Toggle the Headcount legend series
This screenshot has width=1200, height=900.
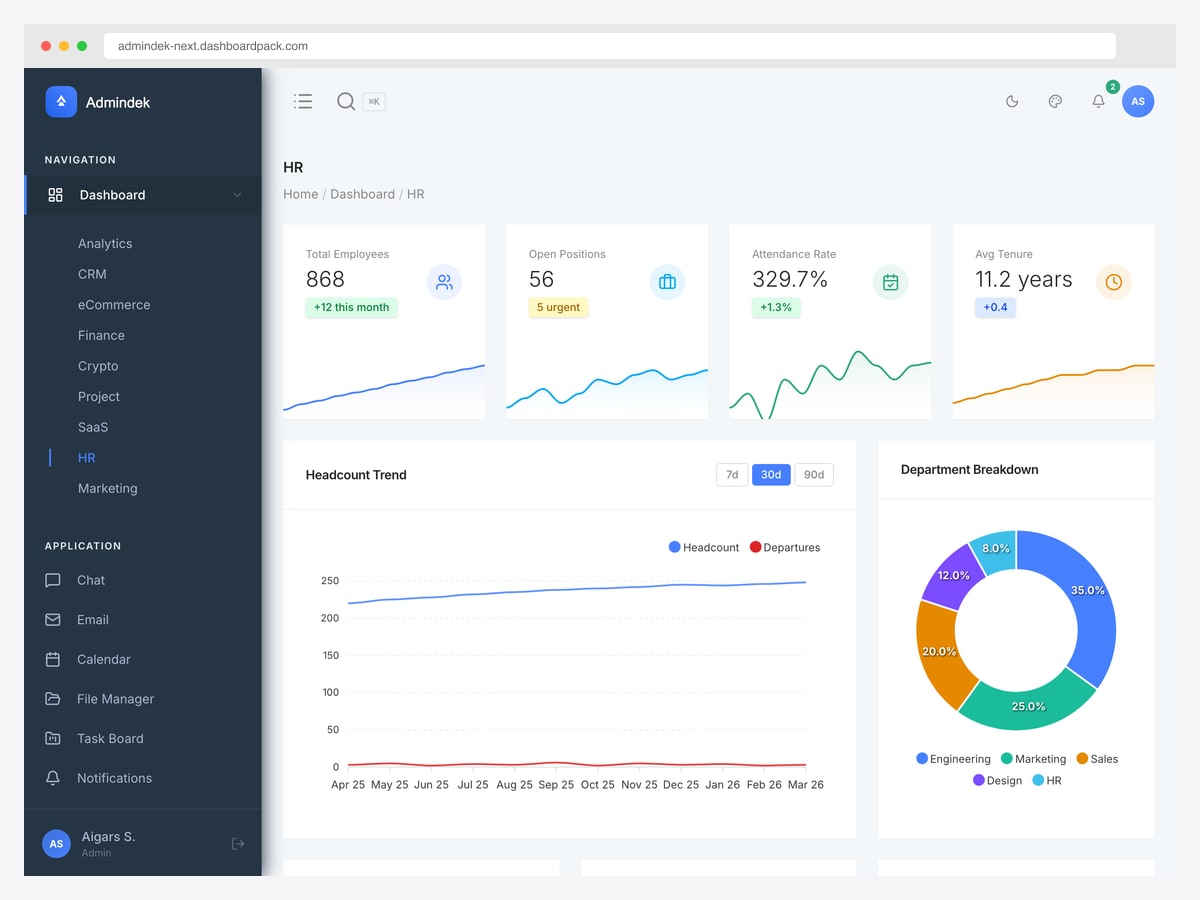click(x=704, y=547)
